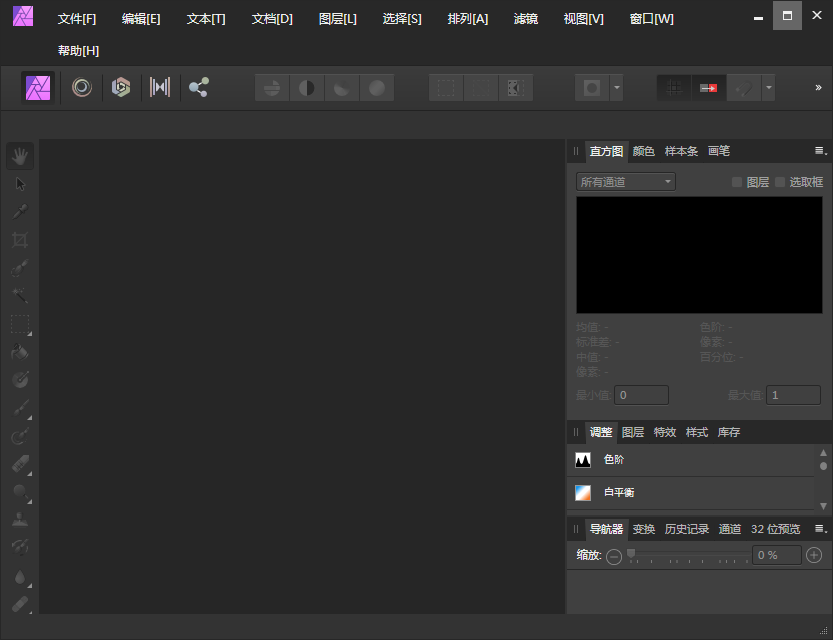Pick the Crop tool in the toolbox

click(20, 240)
